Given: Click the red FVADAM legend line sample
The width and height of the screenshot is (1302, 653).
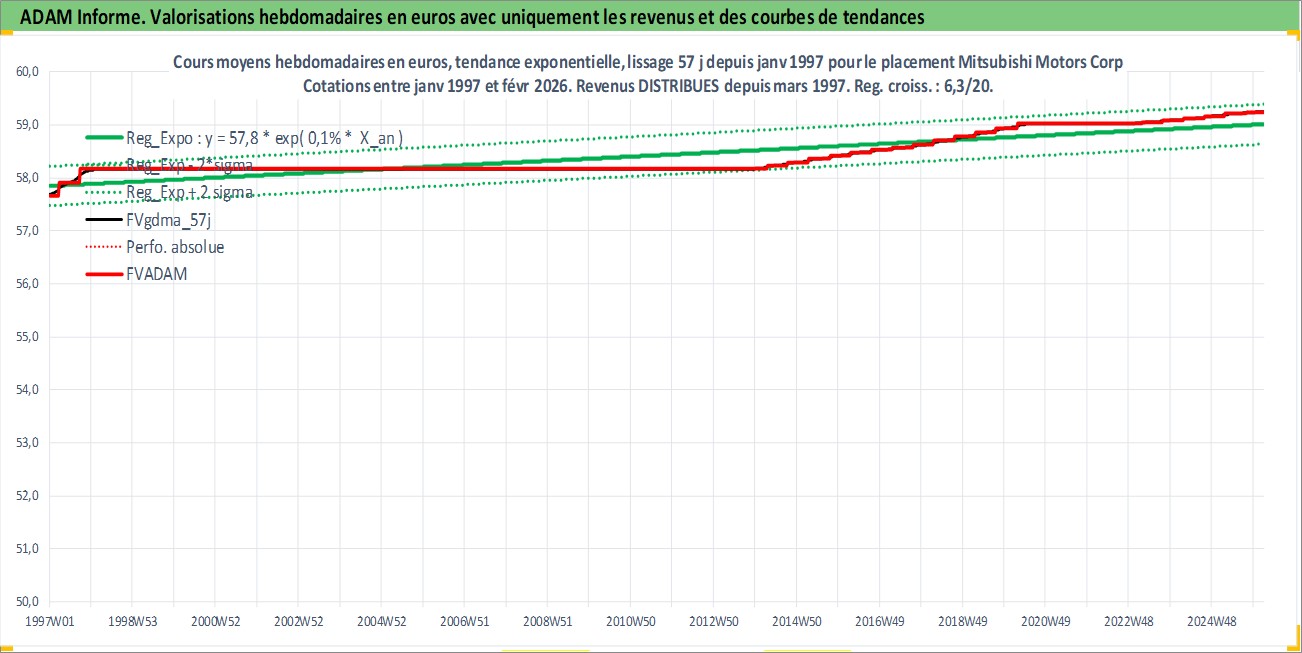Looking at the screenshot, I should pyautogui.click(x=103, y=273).
